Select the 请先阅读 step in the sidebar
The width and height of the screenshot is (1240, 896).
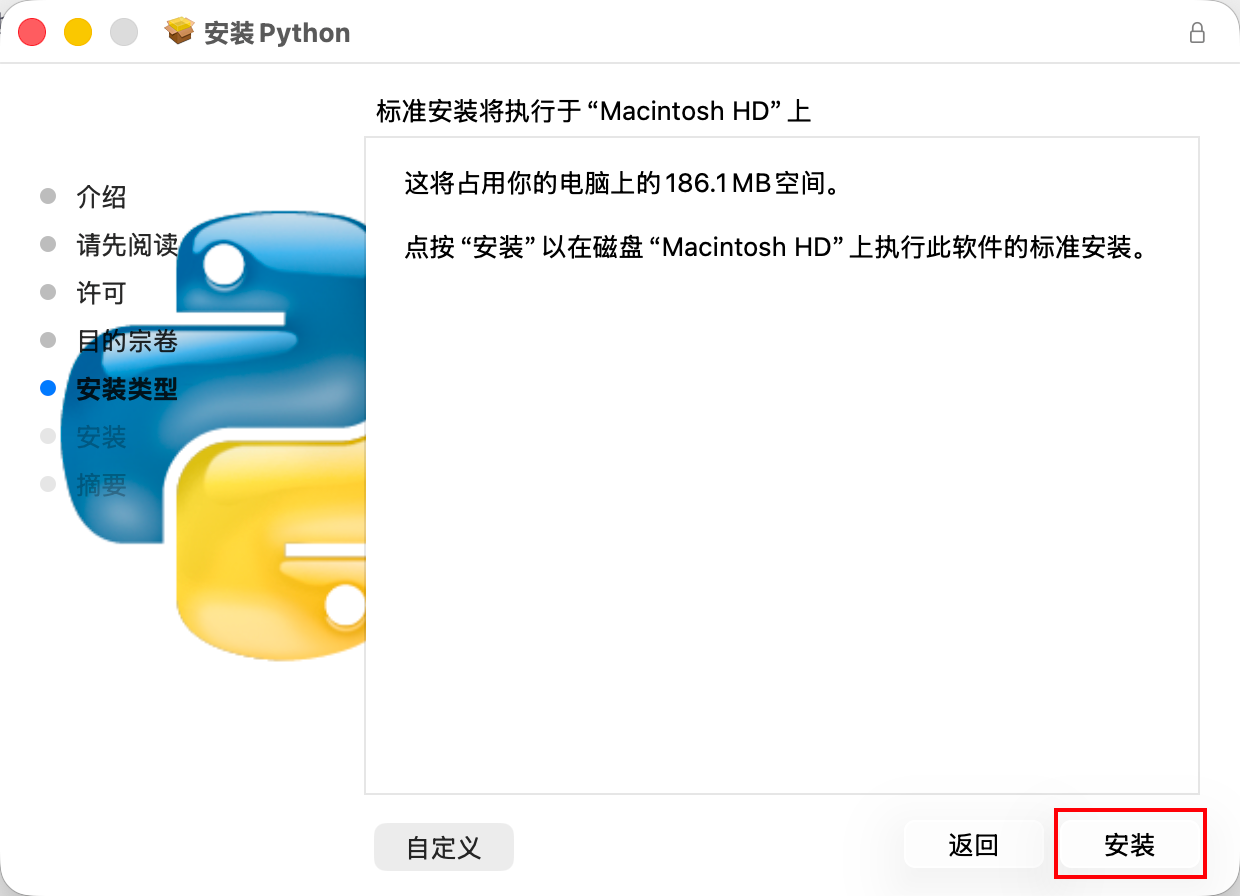(x=128, y=245)
